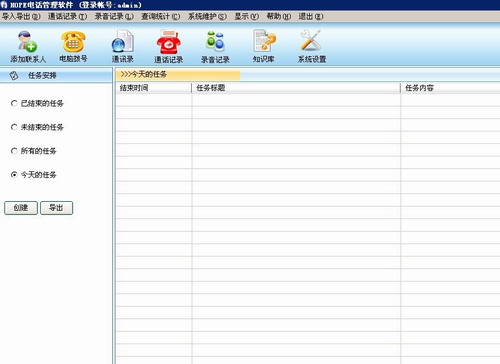The image size is (500, 364).
Task: Open the 导入导出 menu
Action: click(x=21, y=16)
